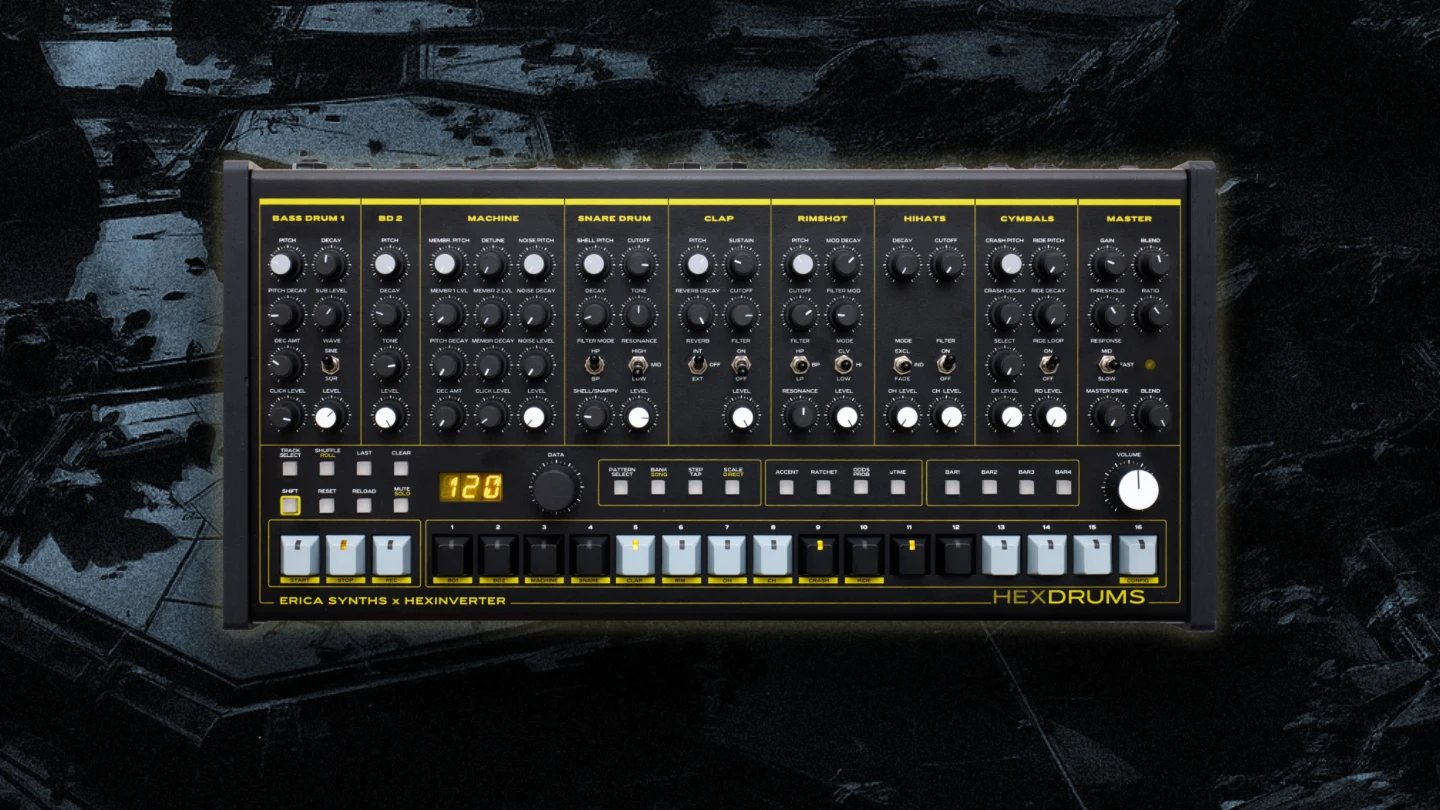1440x810 pixels.
Task: Select BAR3
Action: tap(1026, 488)
